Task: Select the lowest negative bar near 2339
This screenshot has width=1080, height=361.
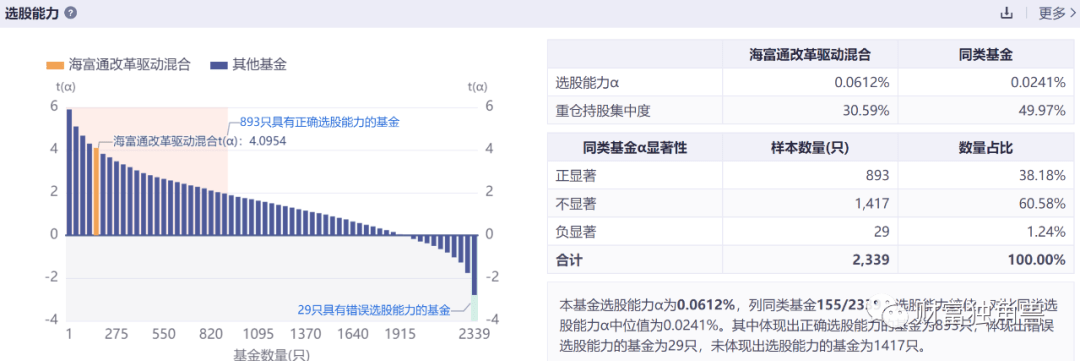Action: click(x=474, y=265)
